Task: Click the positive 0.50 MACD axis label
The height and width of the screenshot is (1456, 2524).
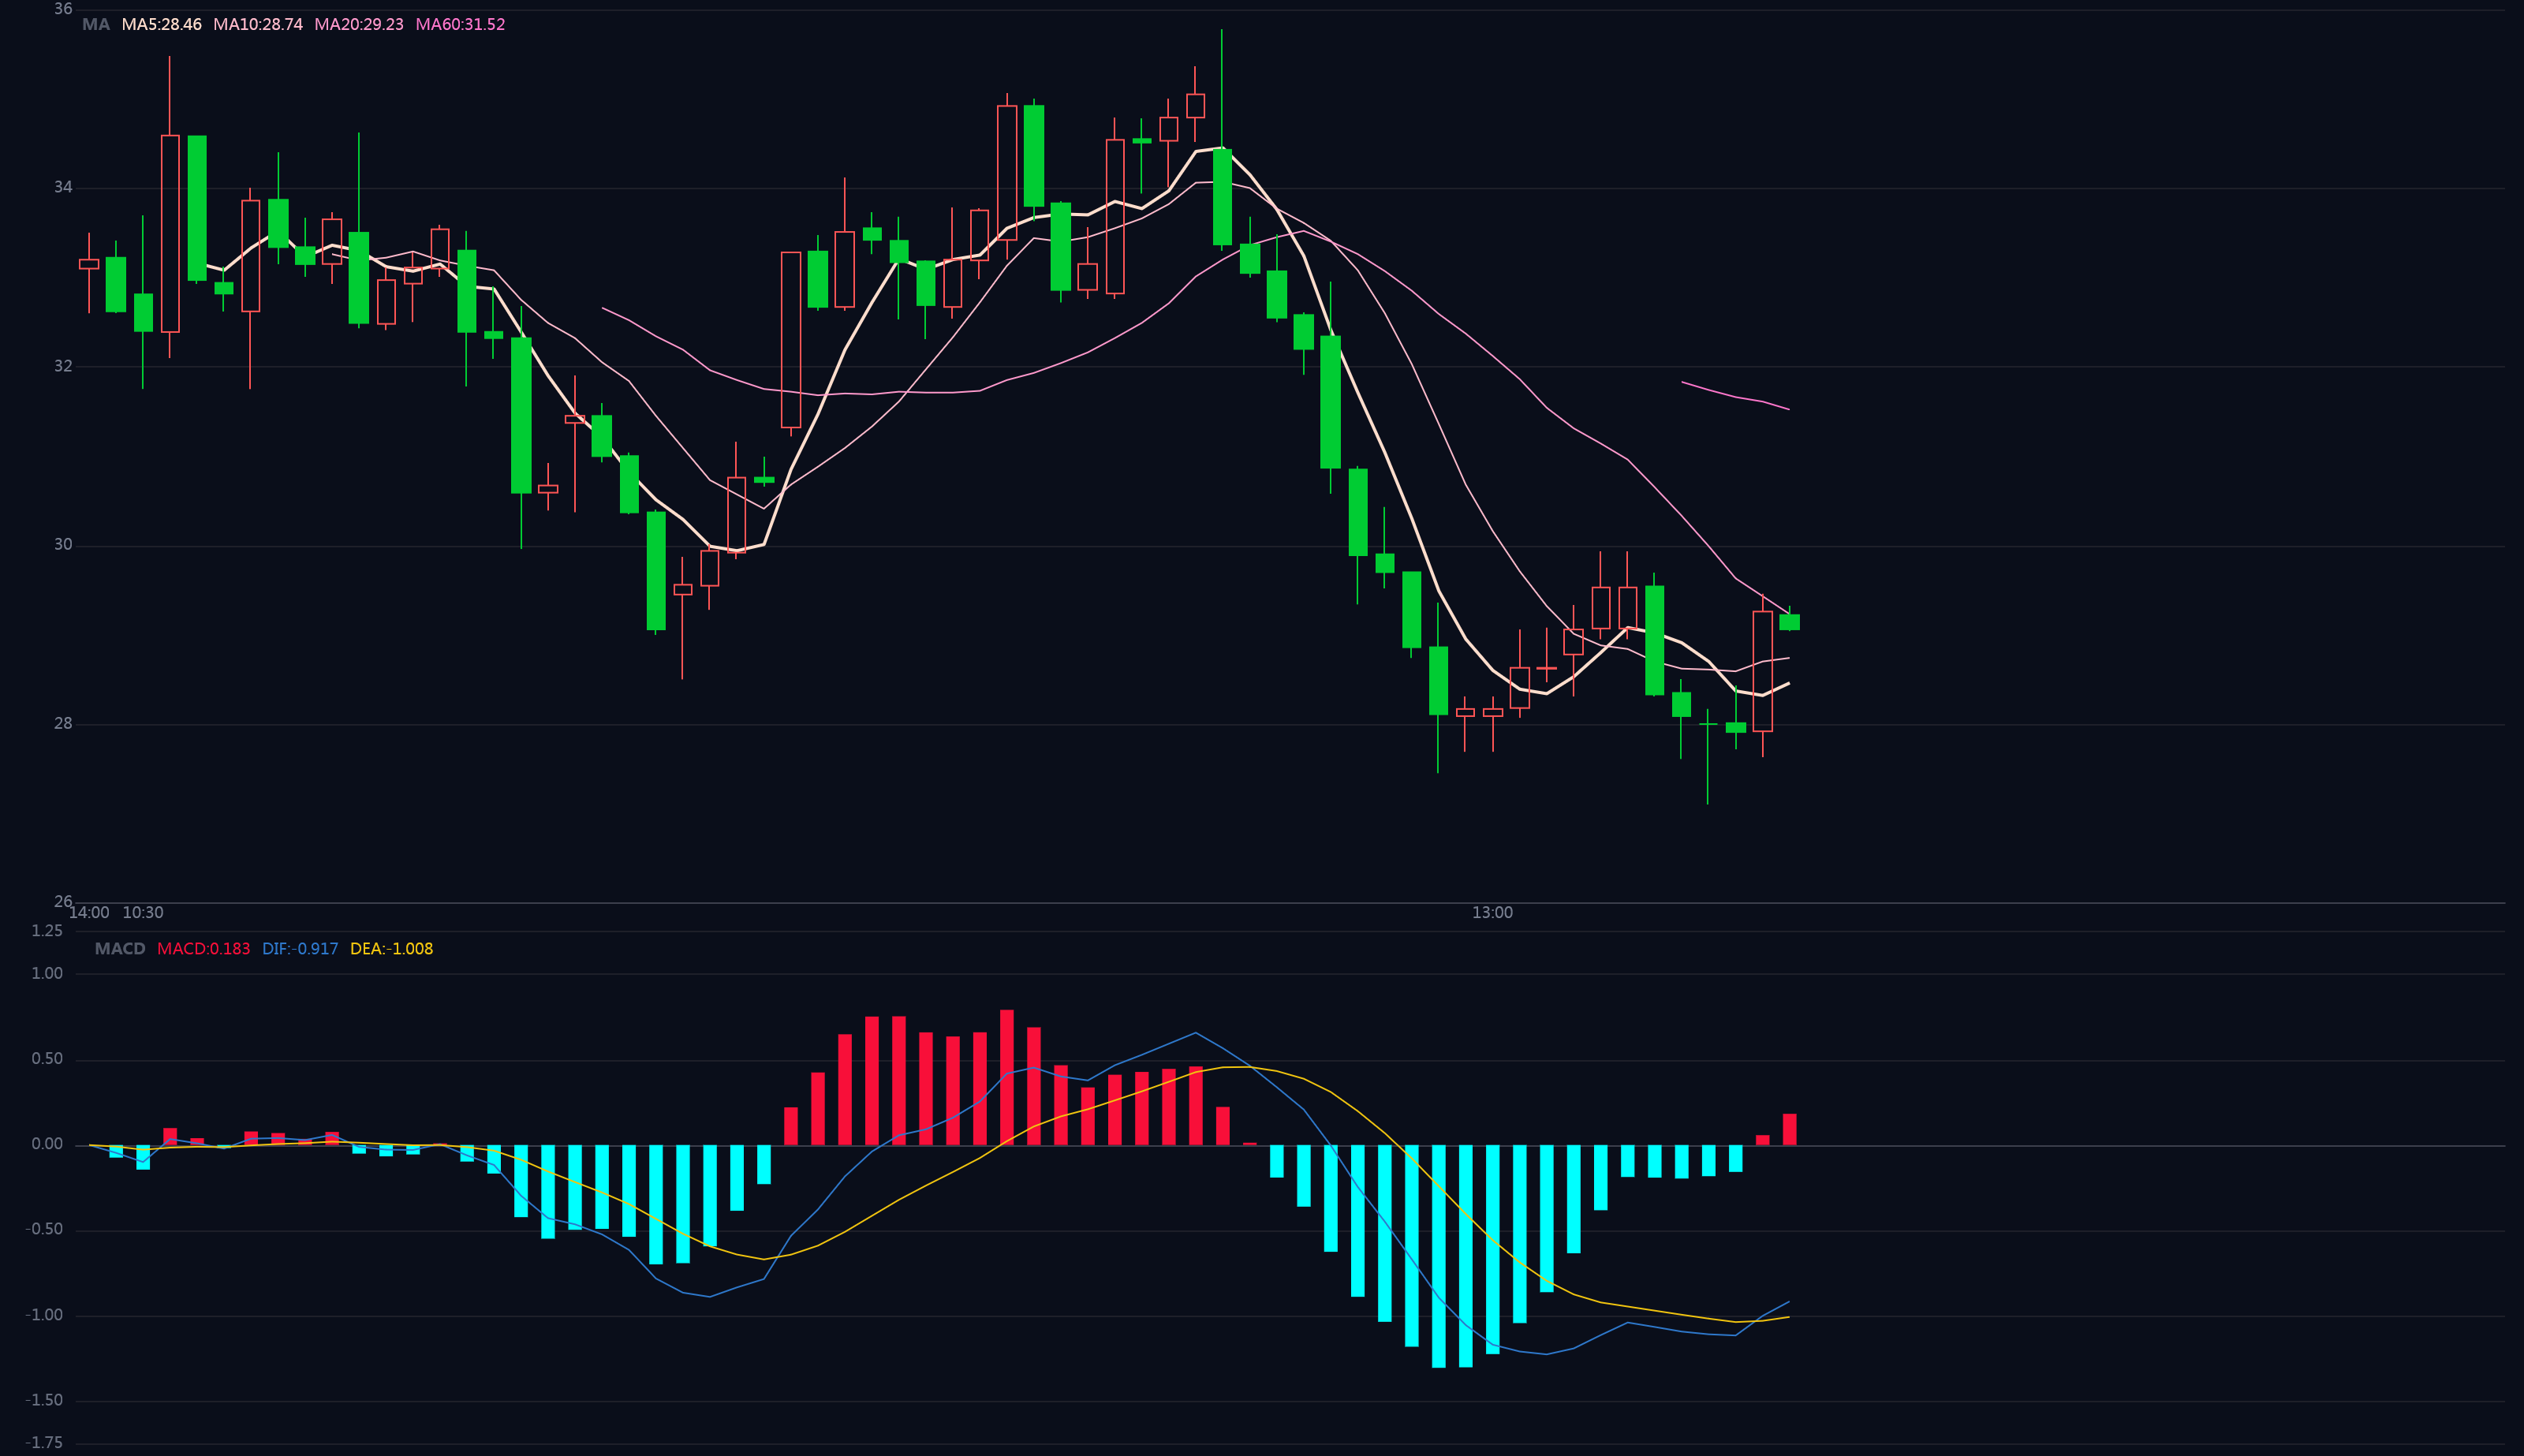Action: tap(47, 1058)
